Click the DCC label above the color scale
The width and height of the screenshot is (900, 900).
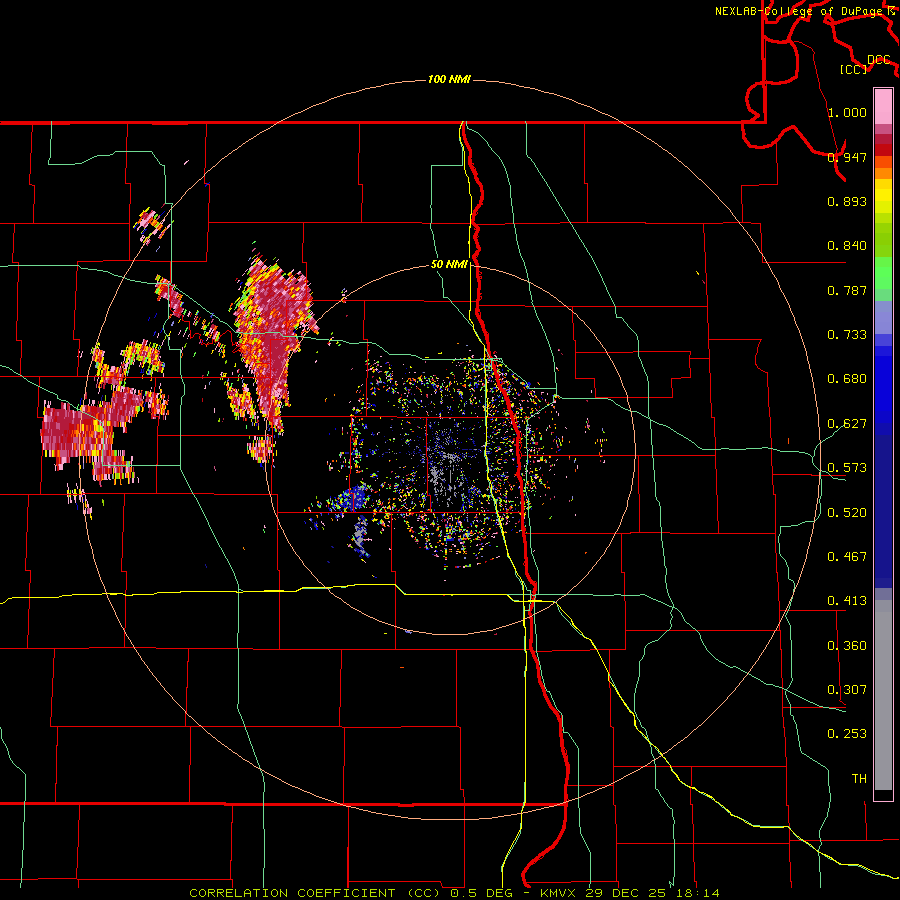879,60
